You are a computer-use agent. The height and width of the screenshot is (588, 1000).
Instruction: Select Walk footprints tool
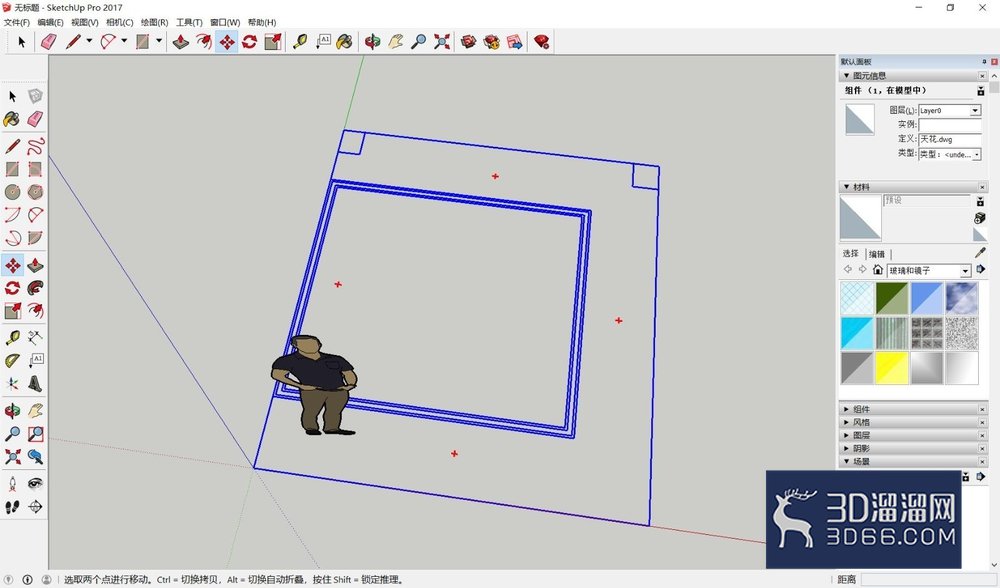13,507
